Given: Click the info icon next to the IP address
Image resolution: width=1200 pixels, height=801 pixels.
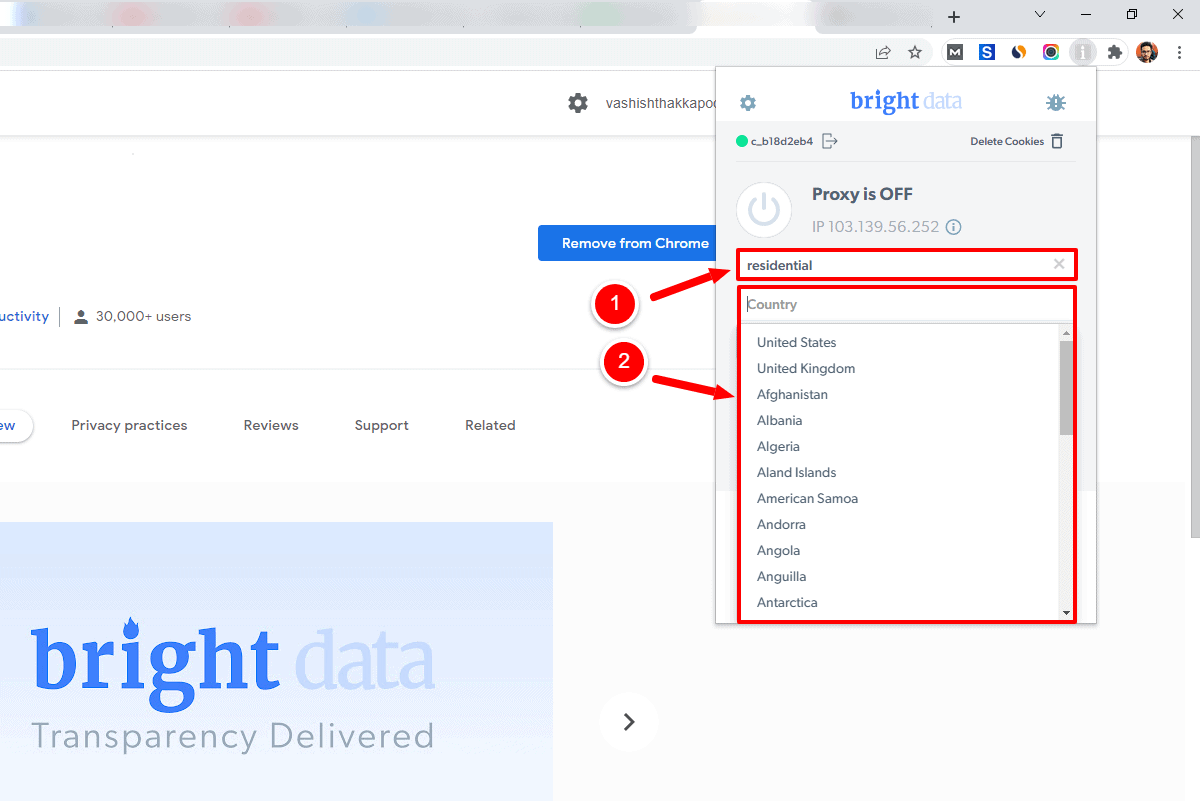Looking at the screenshot, I should 953,227.
